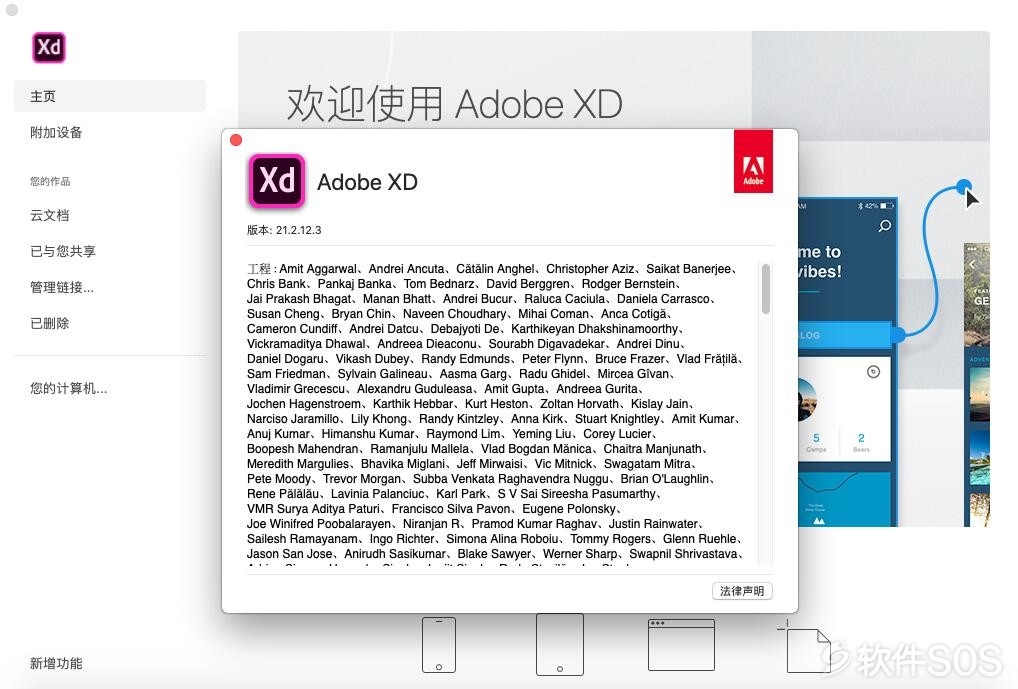Open 已删除 in the sidebar
Viewport: 1018px width, 689px height.
coord(49,323)
